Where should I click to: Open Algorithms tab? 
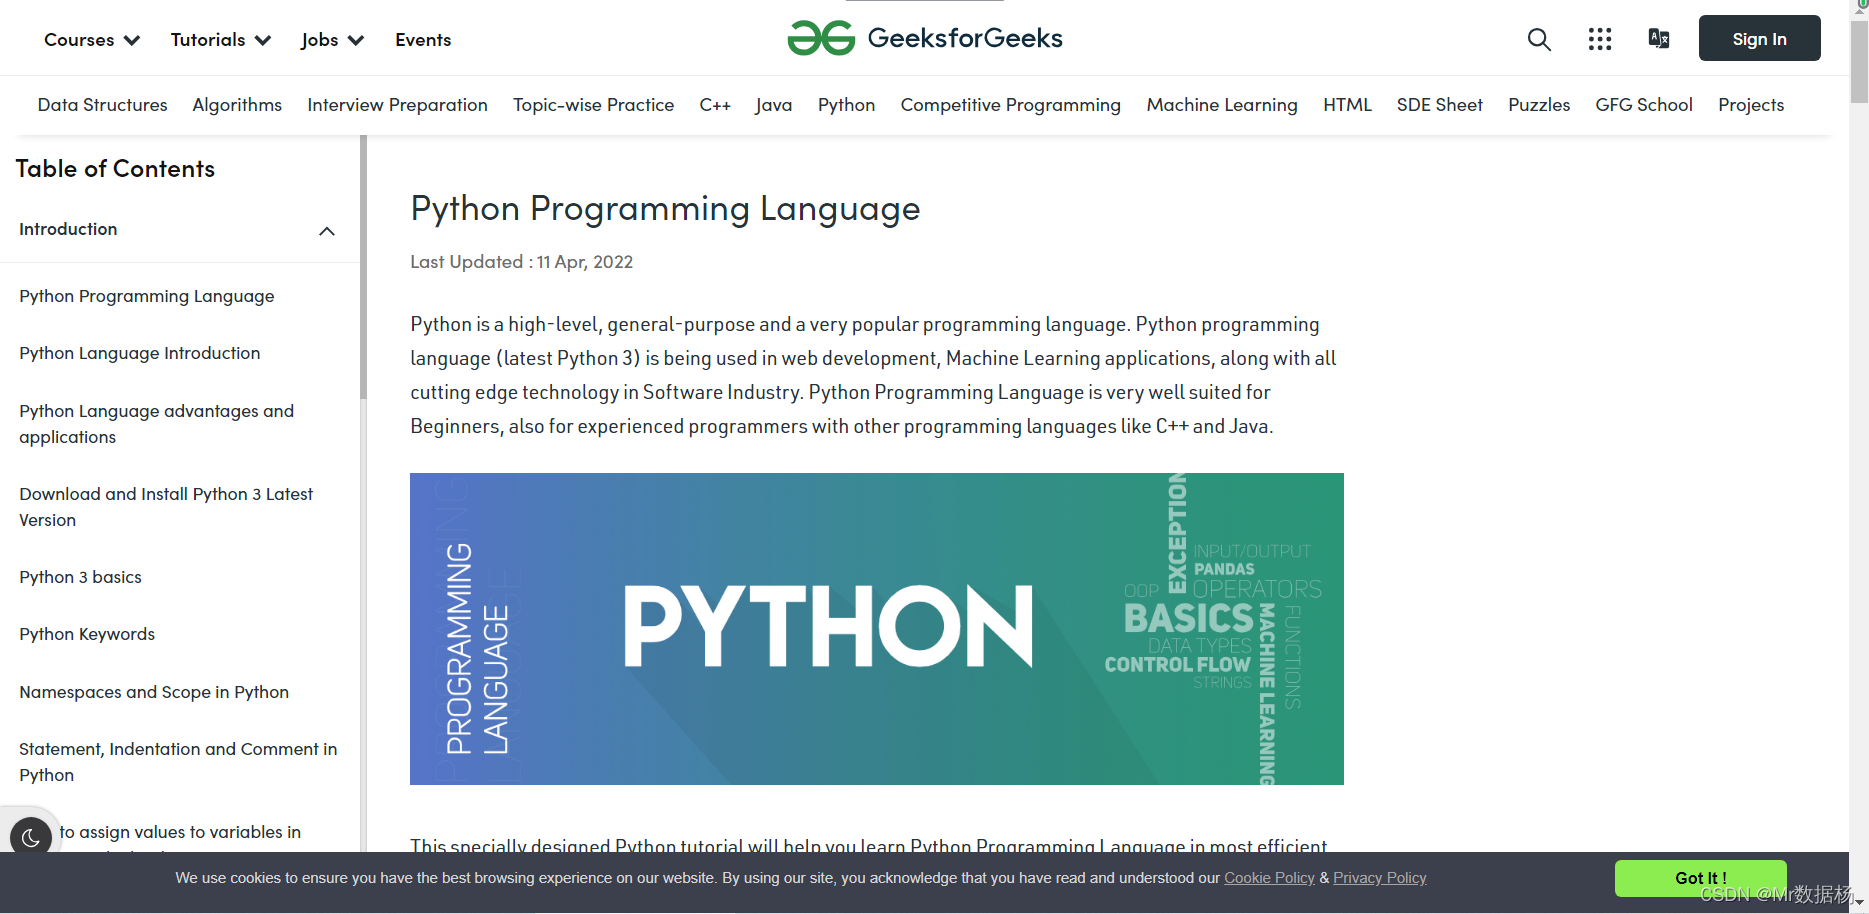[237, 105]
